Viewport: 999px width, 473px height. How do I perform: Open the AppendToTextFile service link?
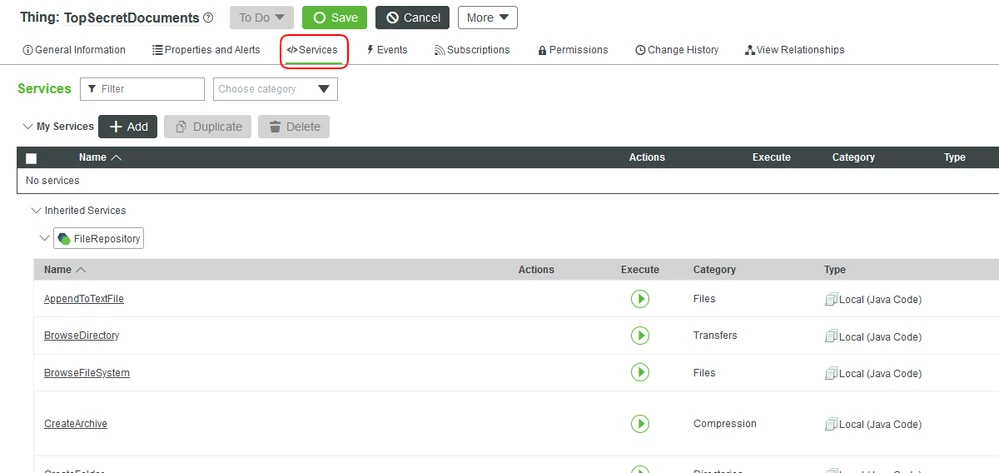(84, 299)
